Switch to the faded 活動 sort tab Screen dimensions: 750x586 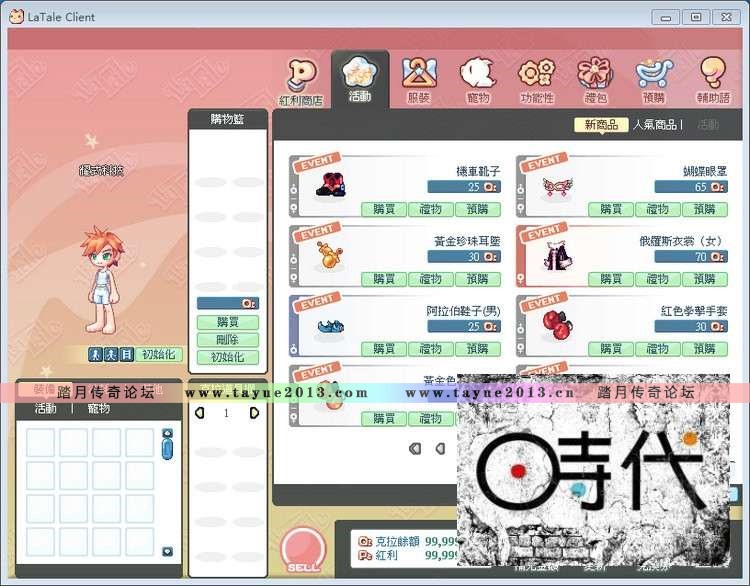click(x=708, y=125)
